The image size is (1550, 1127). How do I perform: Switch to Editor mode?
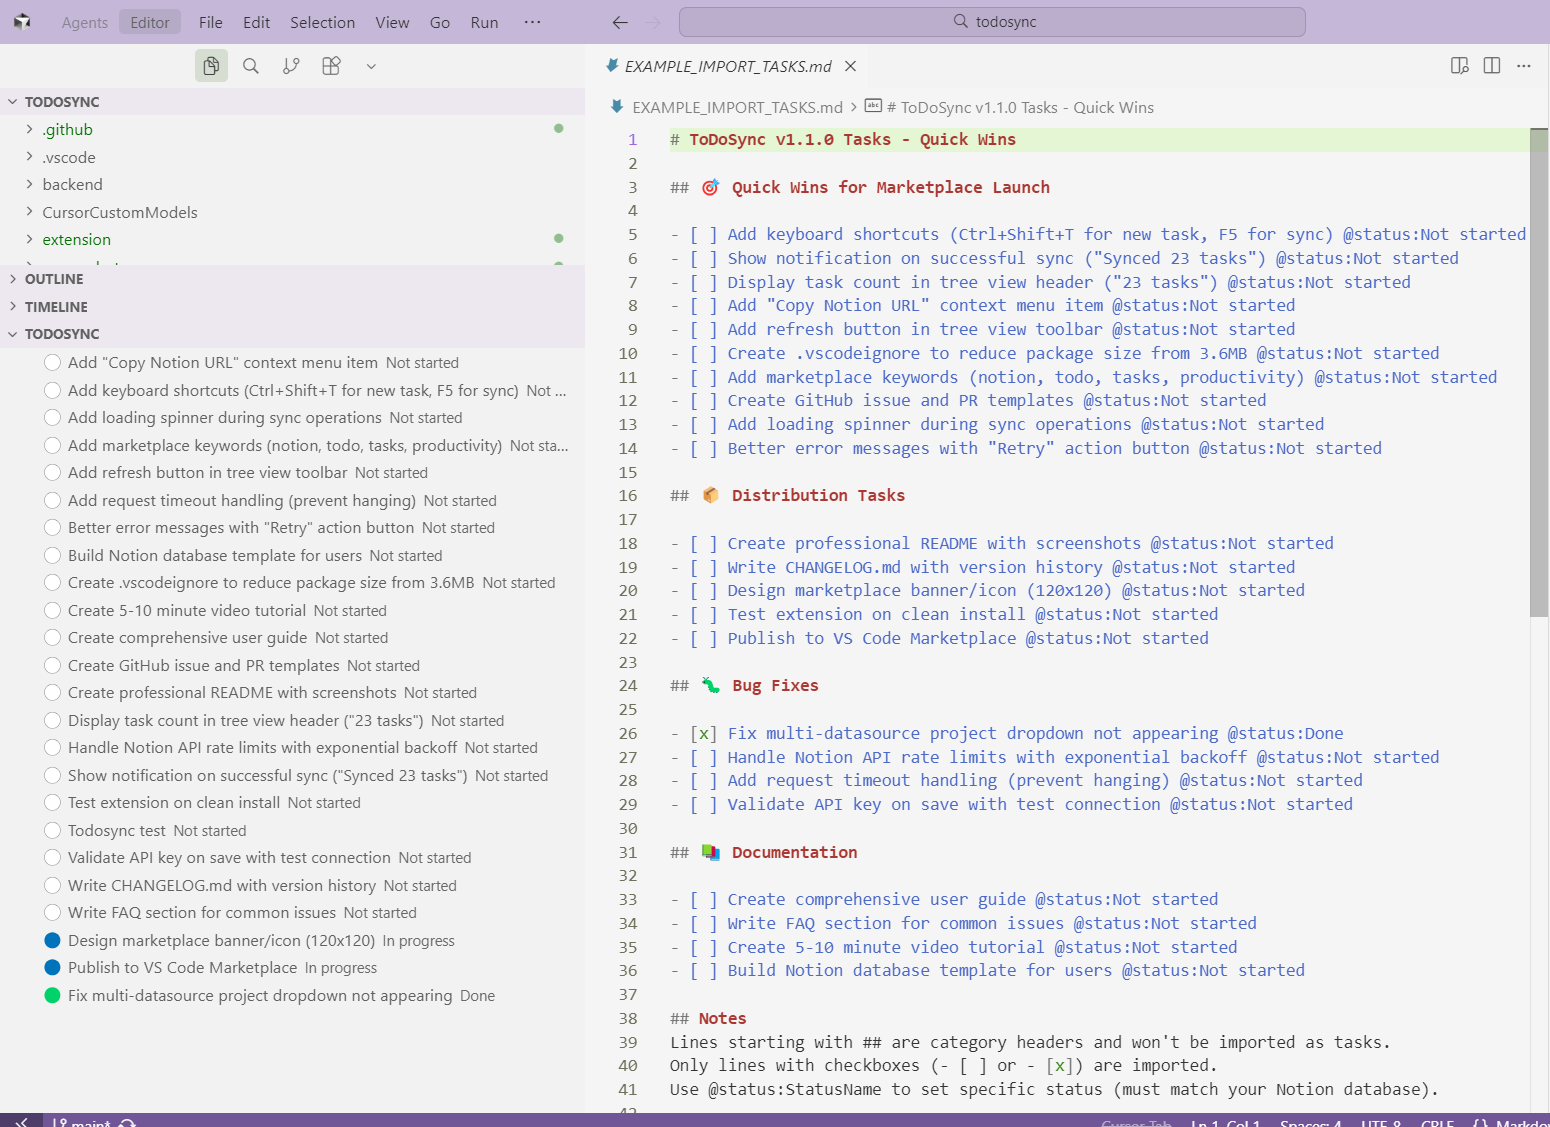tap(150, 22)
